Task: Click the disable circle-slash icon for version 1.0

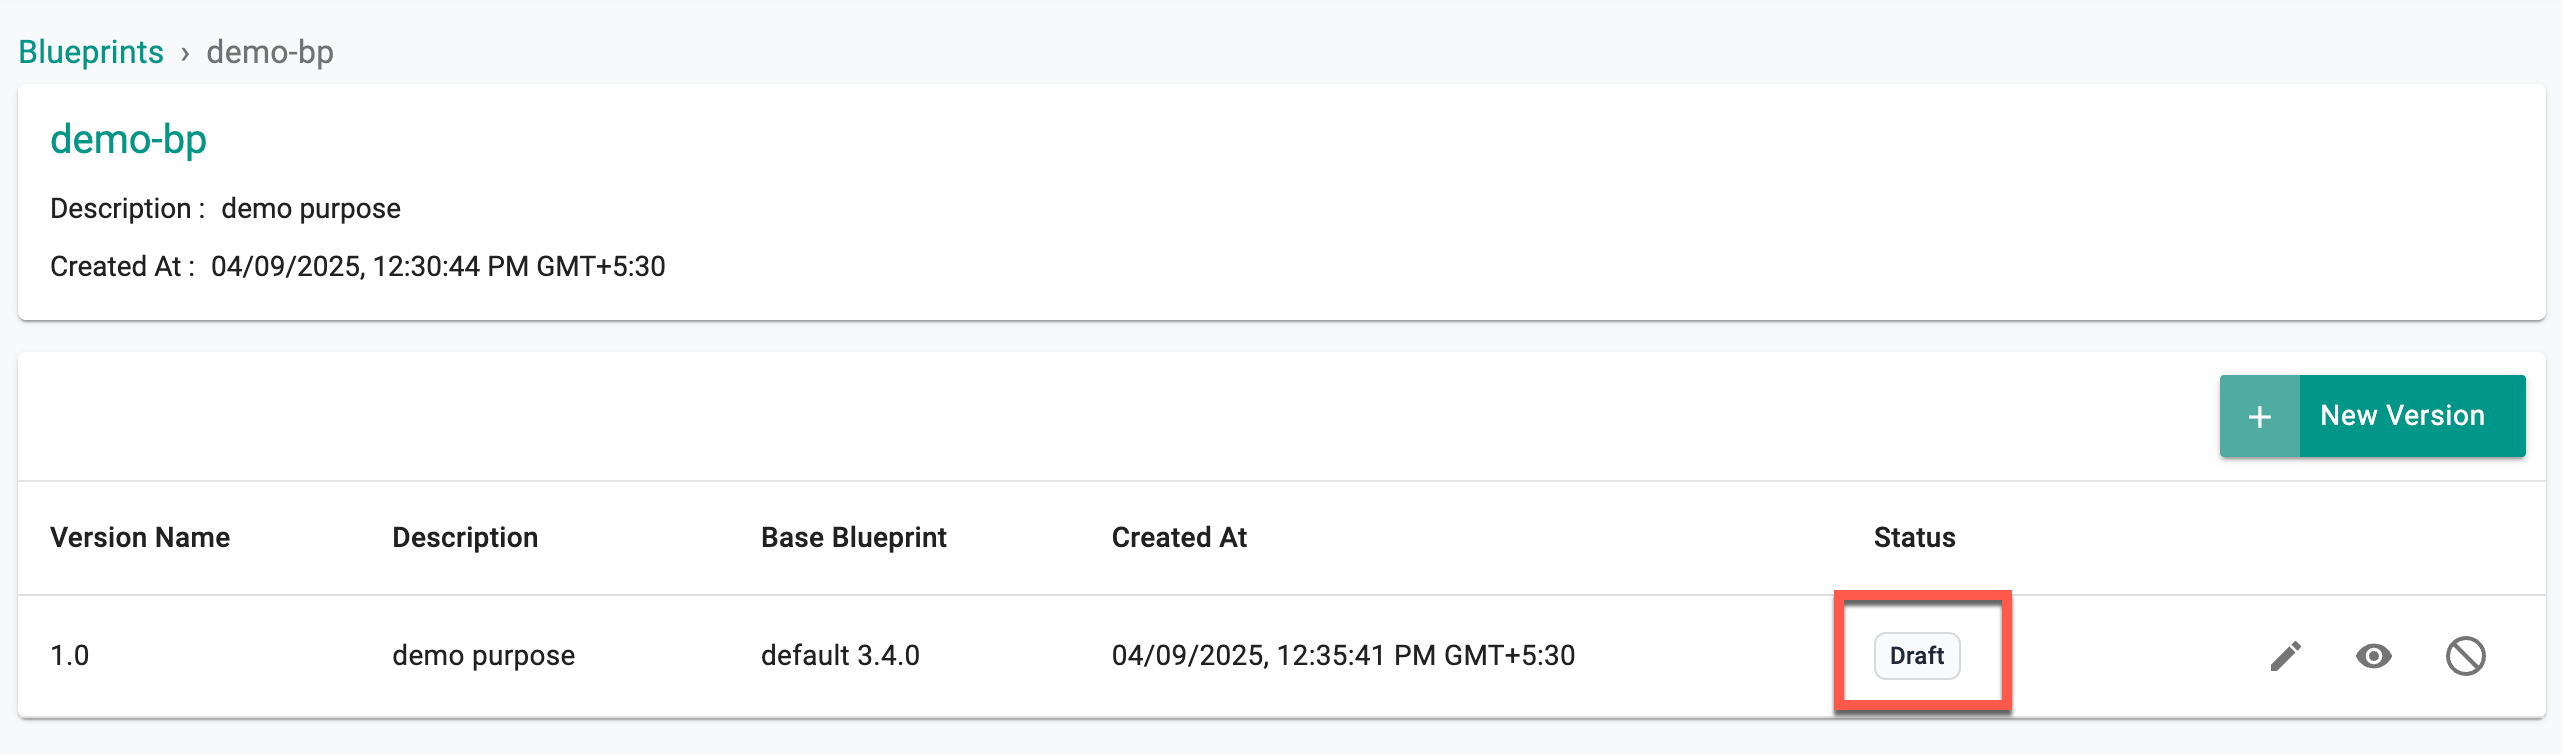Action: 2466,656
